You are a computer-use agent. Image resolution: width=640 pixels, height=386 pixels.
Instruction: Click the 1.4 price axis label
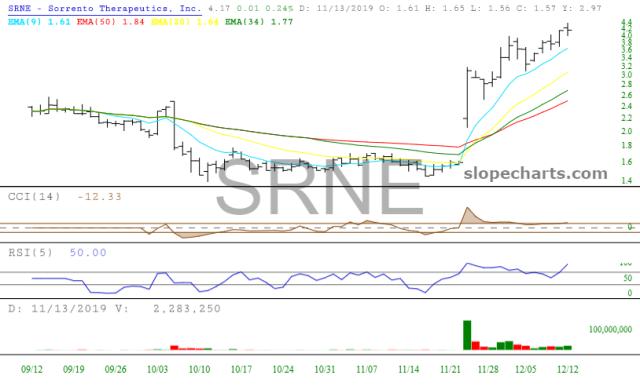(x=627, y=180)
